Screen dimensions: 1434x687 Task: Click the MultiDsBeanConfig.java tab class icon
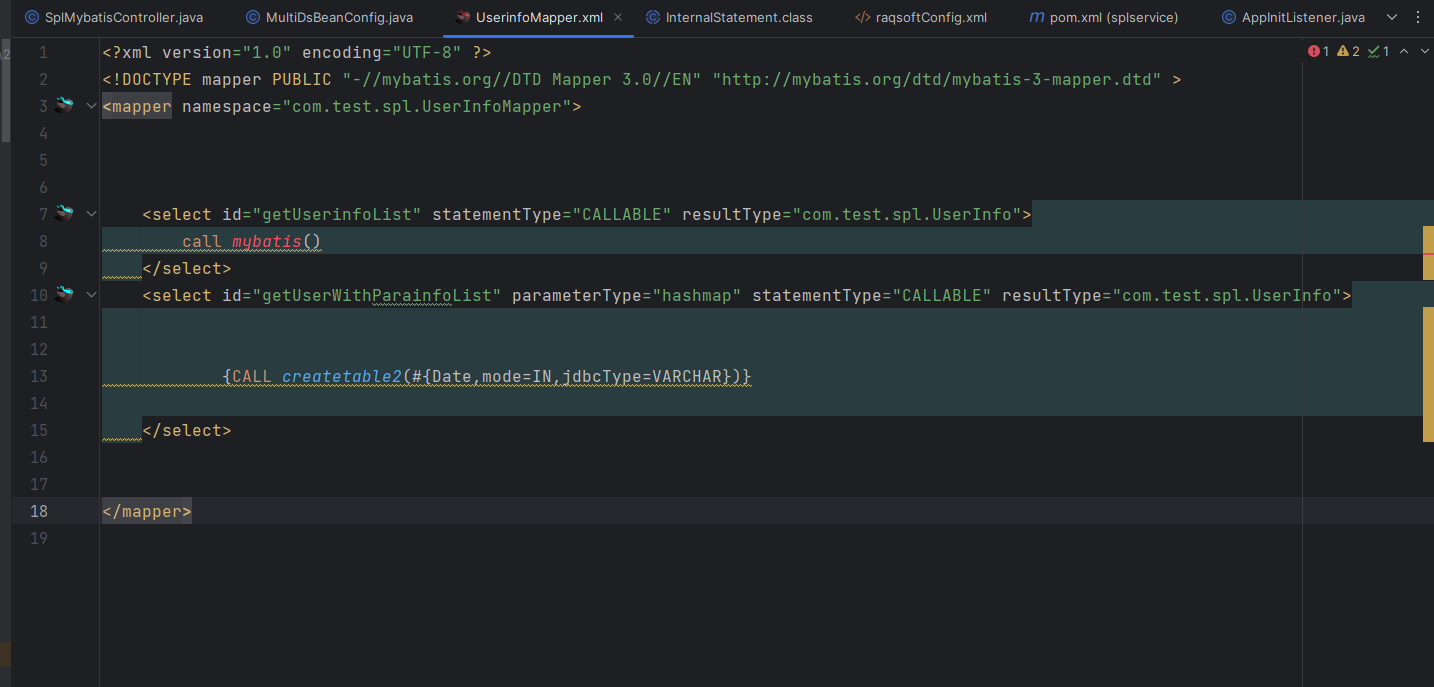[252, 18]
